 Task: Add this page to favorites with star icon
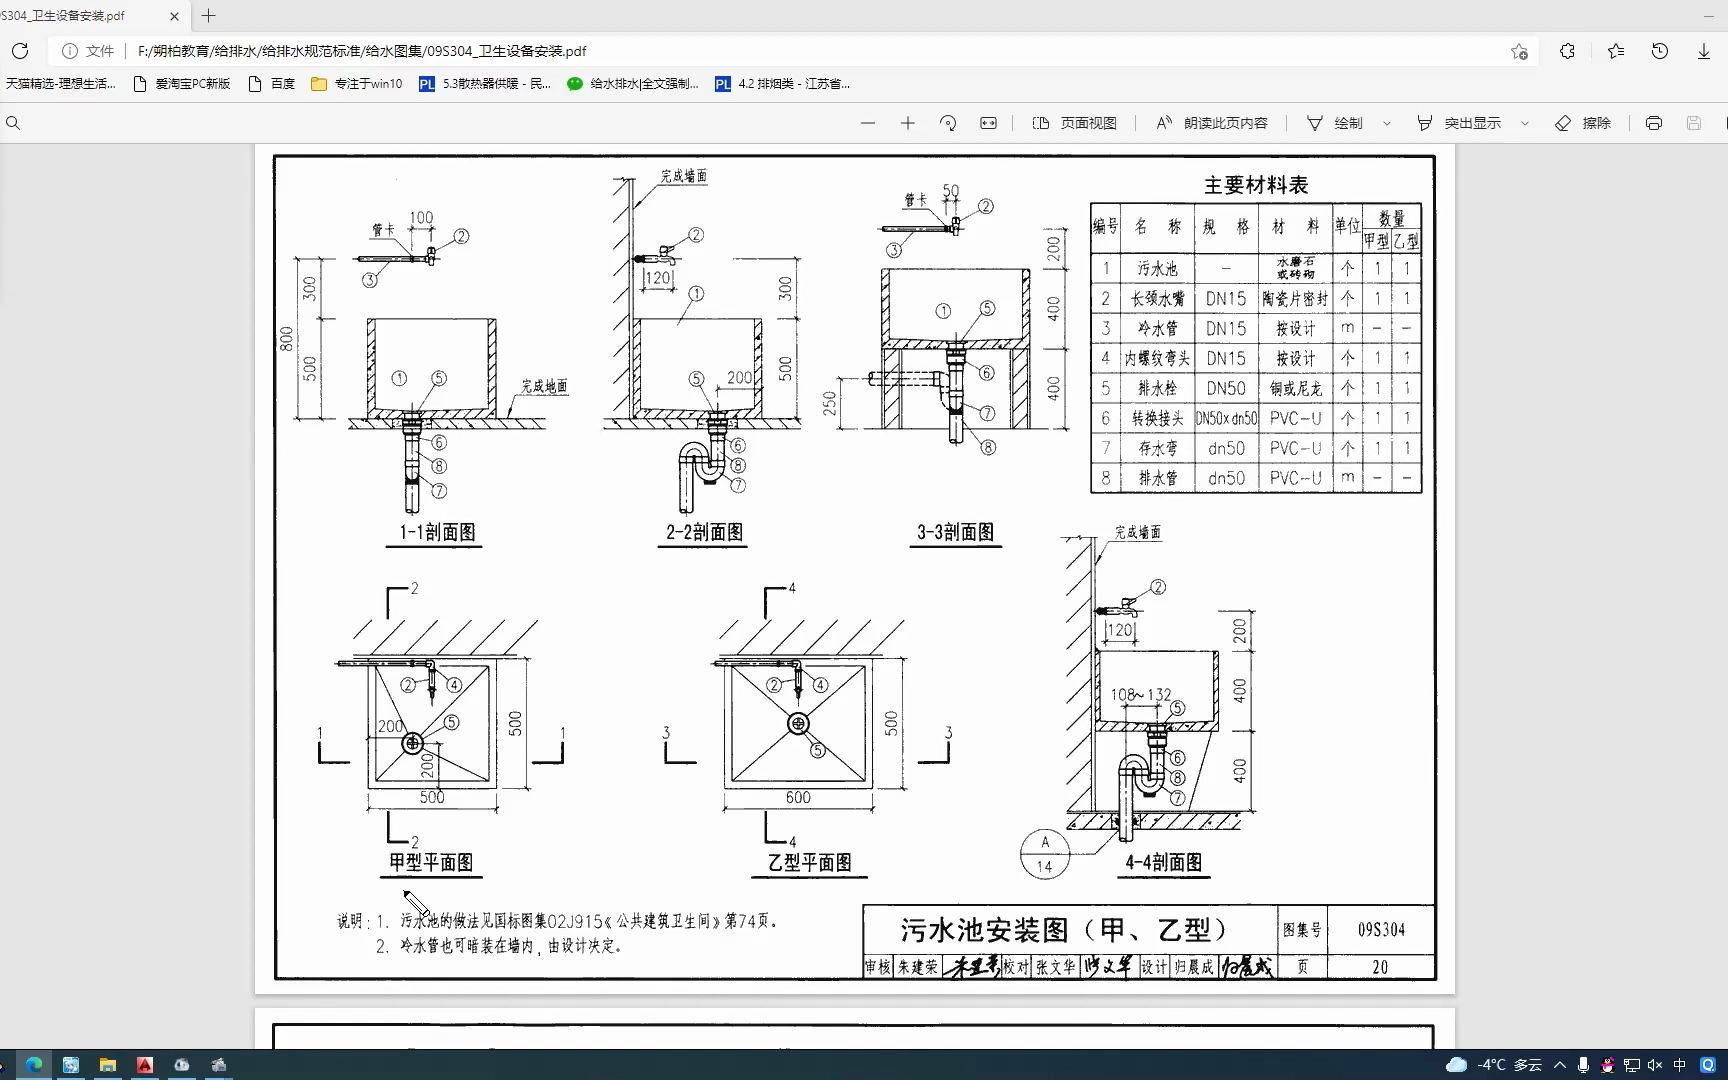tap(1519, 51)
